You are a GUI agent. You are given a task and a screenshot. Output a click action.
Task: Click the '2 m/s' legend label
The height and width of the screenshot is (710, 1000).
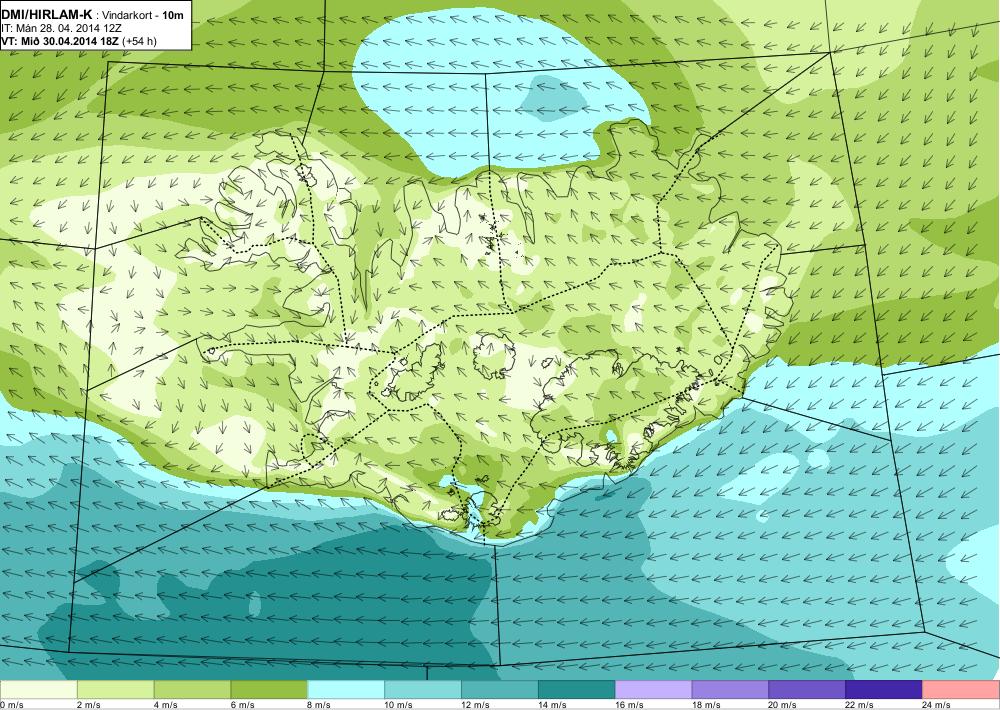[x=89, y=705]
